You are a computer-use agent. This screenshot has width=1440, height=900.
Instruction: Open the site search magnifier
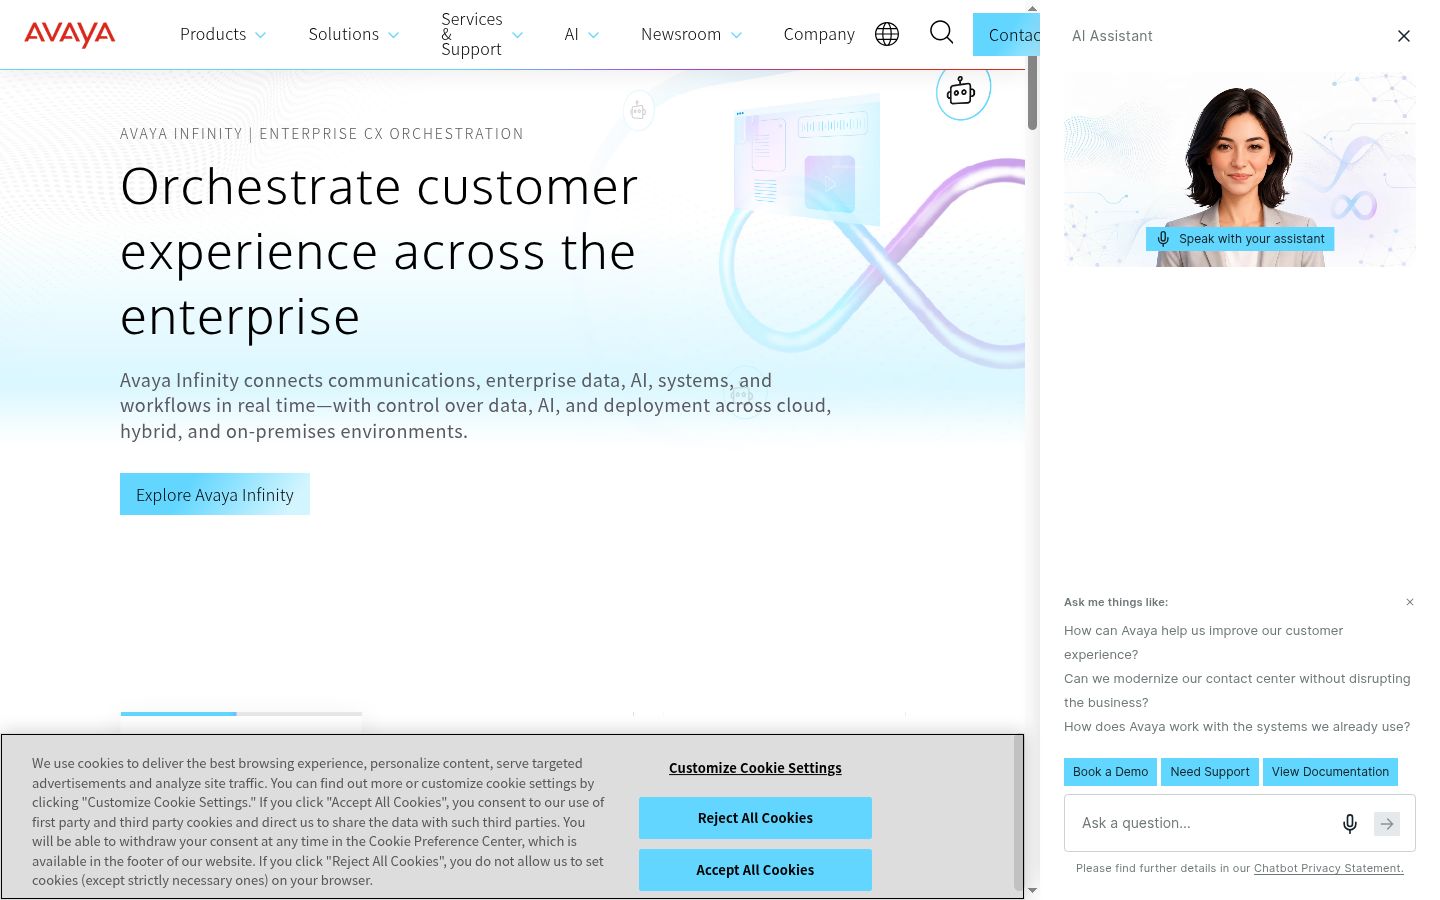tap(941, 33)
